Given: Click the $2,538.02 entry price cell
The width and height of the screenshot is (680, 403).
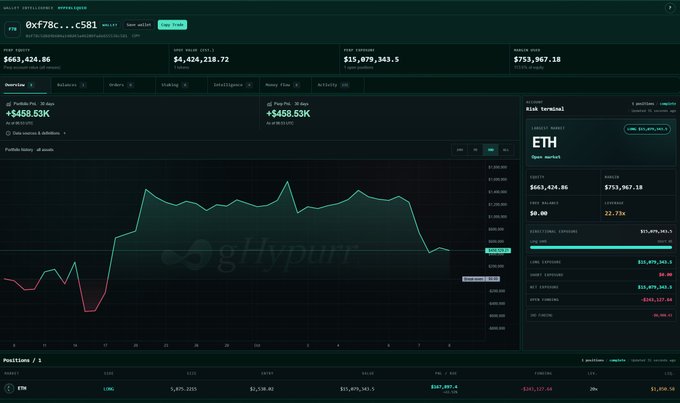Looking at the screenshot, I should pos(262,389).
